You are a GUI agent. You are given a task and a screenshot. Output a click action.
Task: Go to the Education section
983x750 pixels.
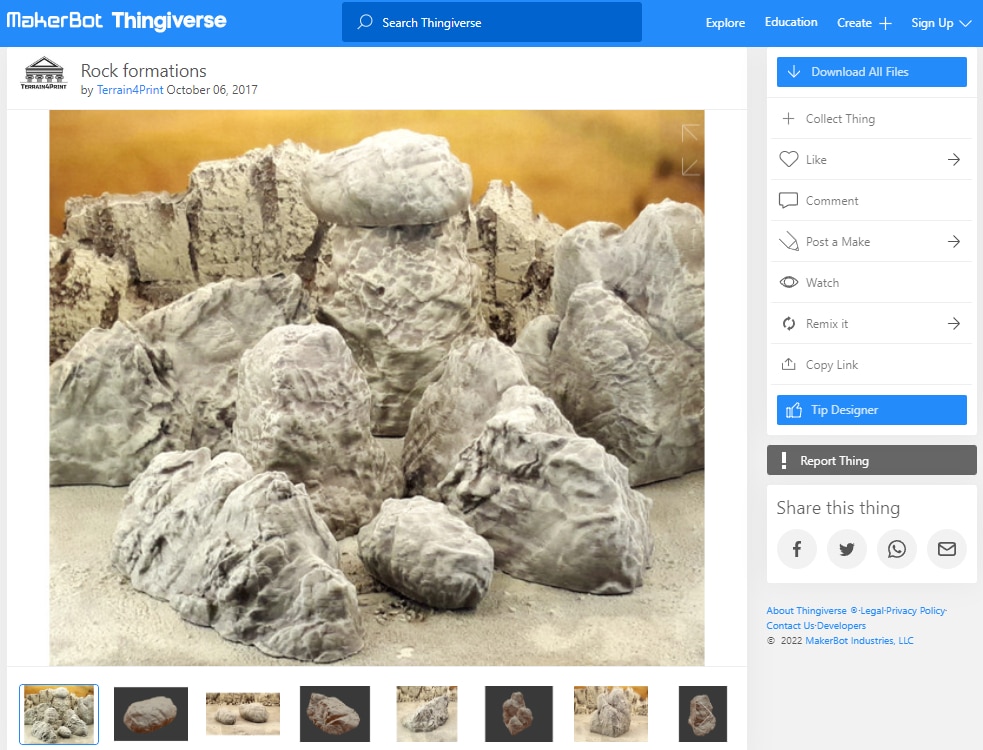[x=790, y=21]
